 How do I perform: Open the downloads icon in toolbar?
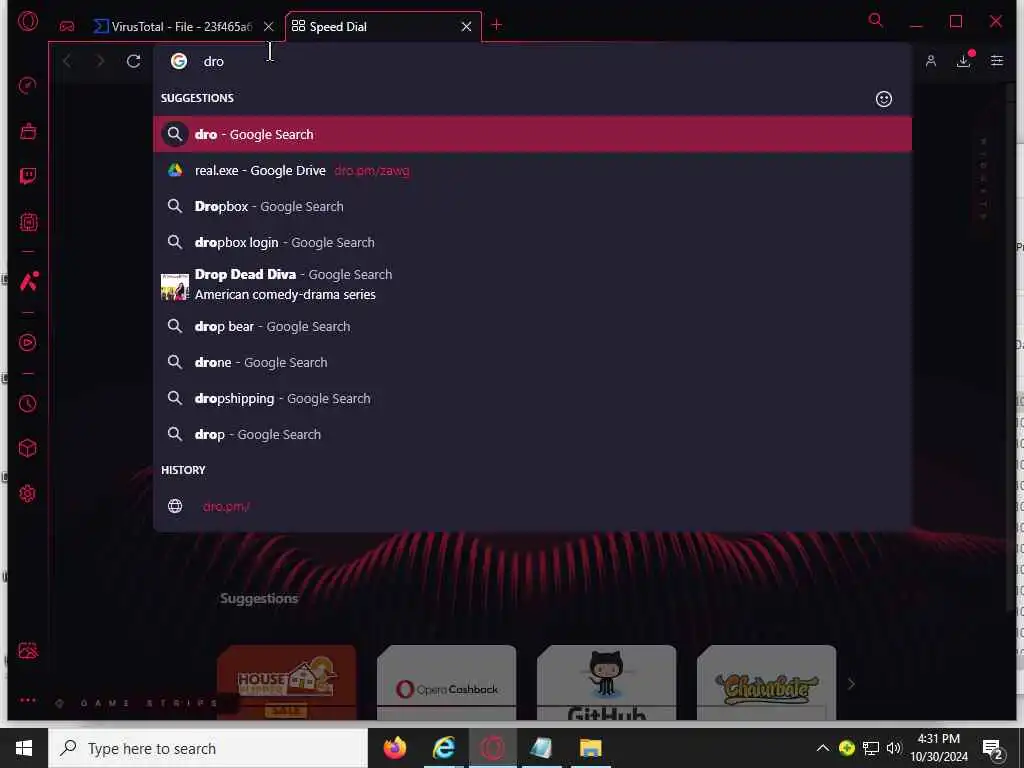click(x=963, y=61)
